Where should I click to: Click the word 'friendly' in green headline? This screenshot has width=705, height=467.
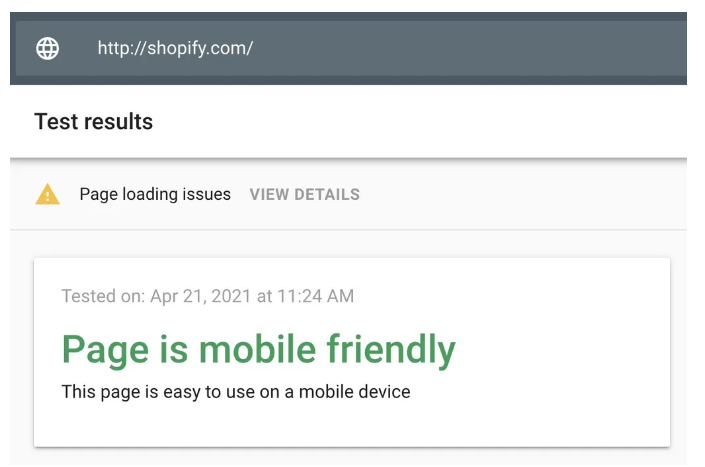click(x=391, y=350)
